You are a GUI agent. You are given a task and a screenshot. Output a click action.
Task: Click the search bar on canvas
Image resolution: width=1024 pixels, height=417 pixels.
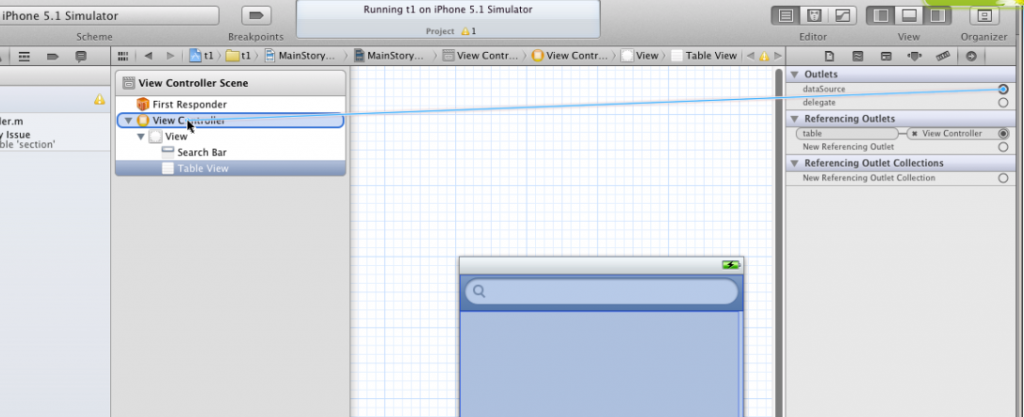(x=601, y=292)
